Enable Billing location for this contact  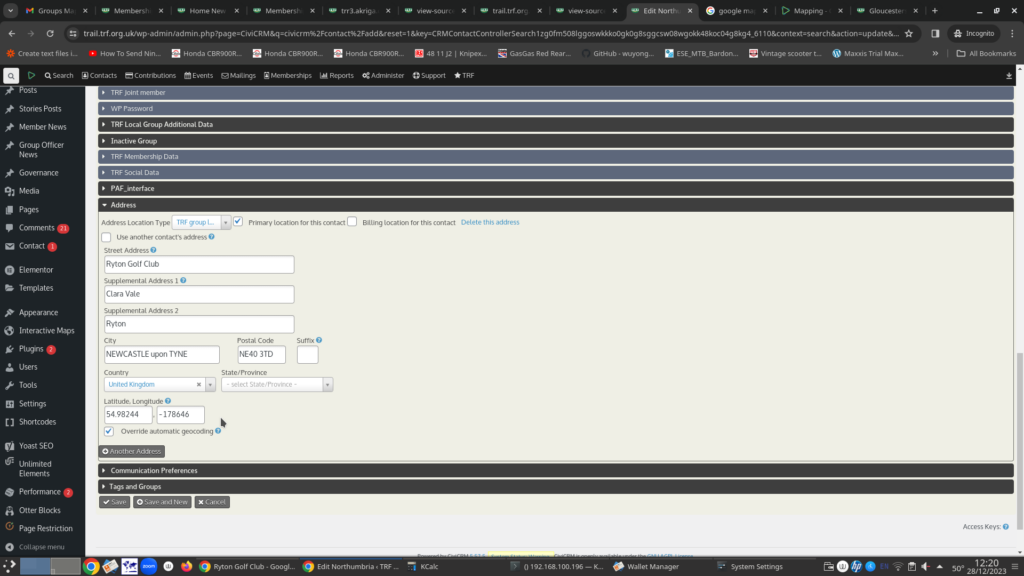(352, 222)
